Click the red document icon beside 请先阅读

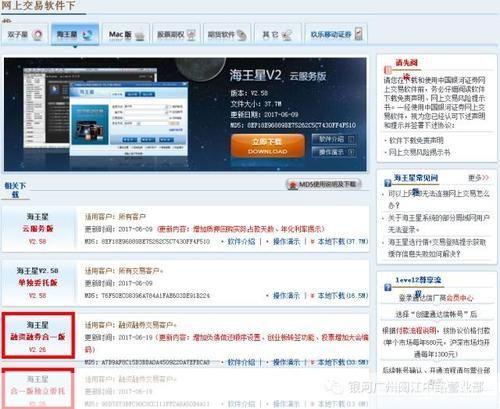click(x=387, y=70)
